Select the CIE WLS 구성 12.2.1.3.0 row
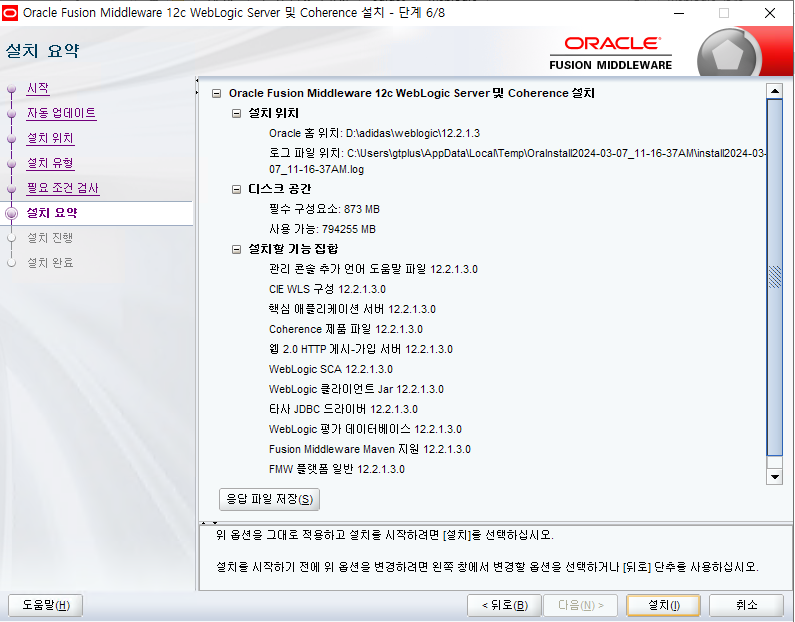 pos(327,289)
